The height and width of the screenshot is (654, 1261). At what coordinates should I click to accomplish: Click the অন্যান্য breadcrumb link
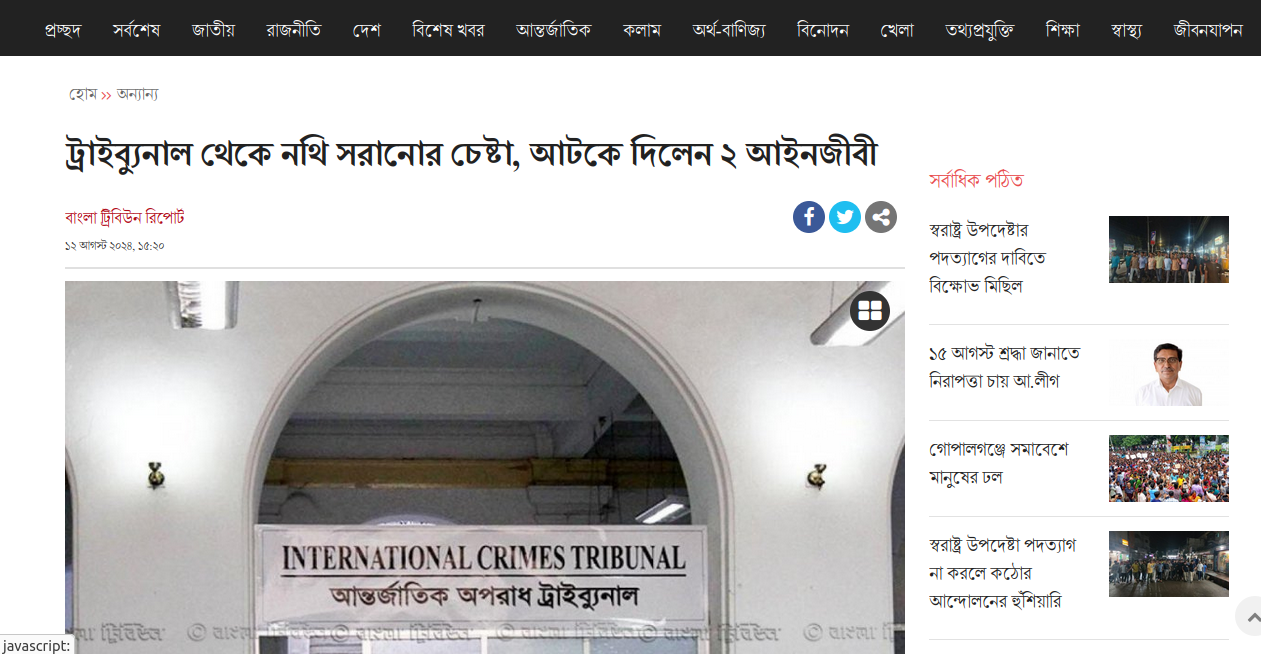137,94
